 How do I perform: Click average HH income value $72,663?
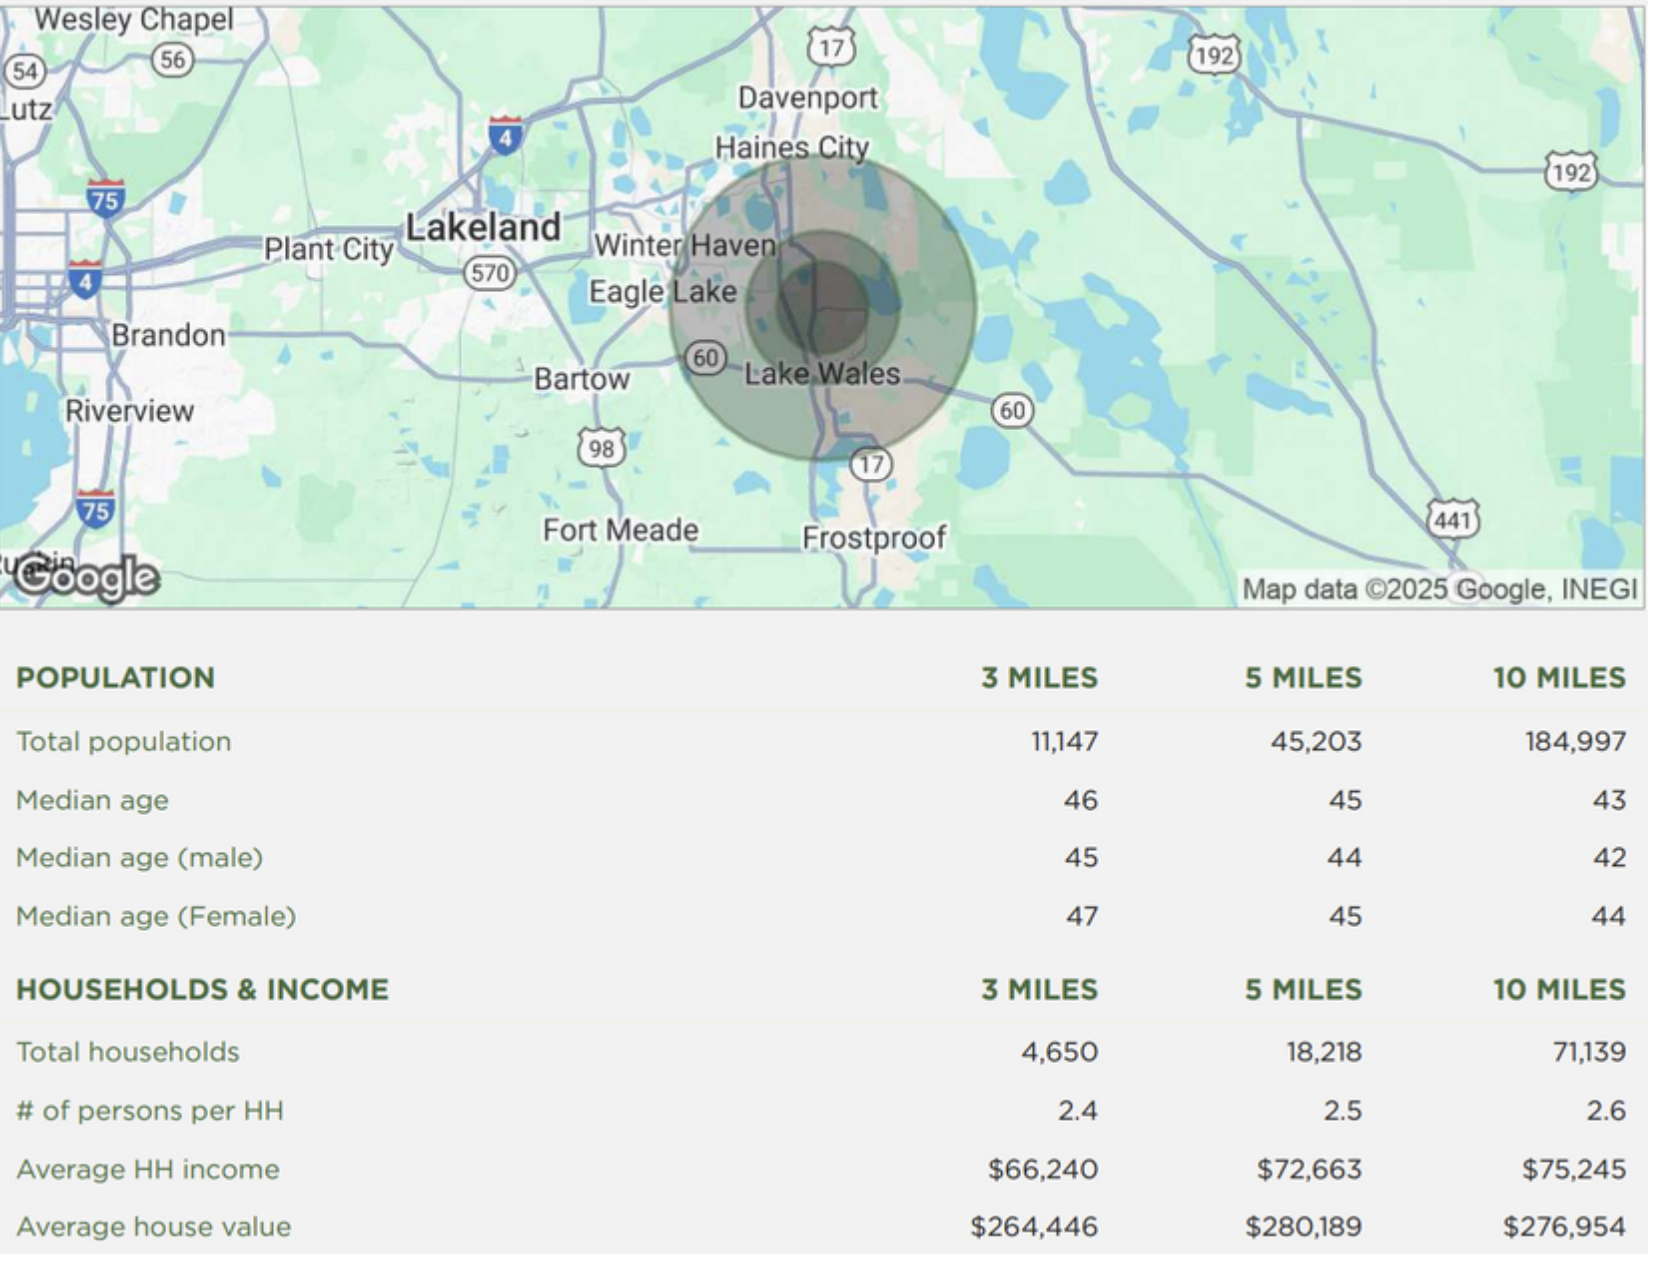coord(1309,1169)
